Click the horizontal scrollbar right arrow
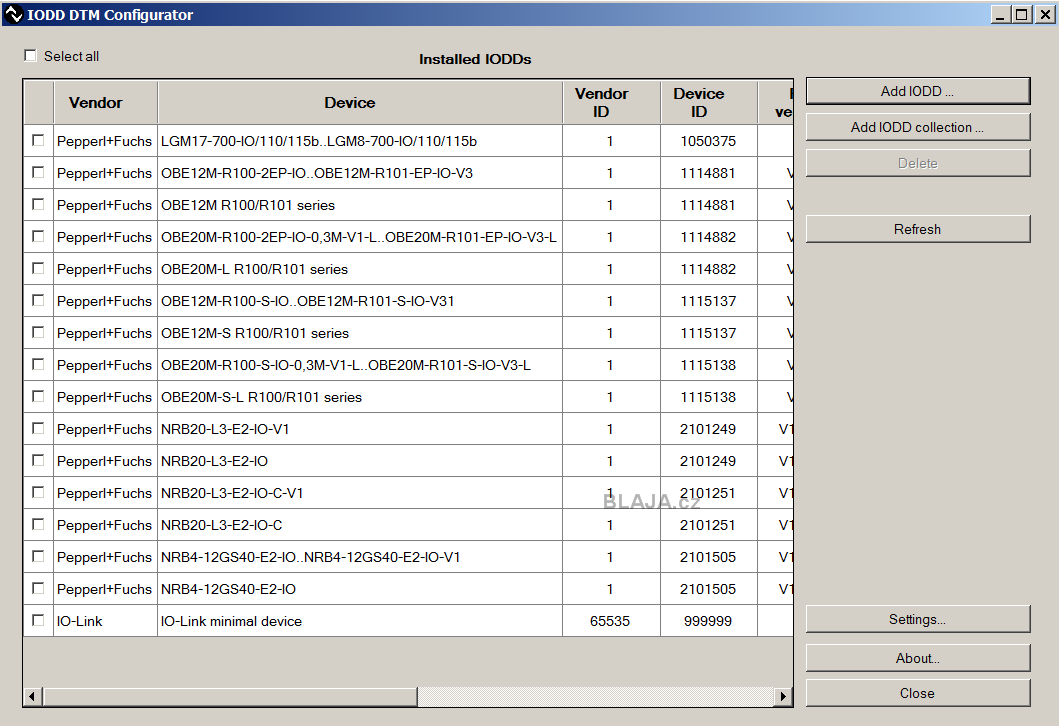Viewport: 1059px width, 726px height. click(x=783, y=696)
